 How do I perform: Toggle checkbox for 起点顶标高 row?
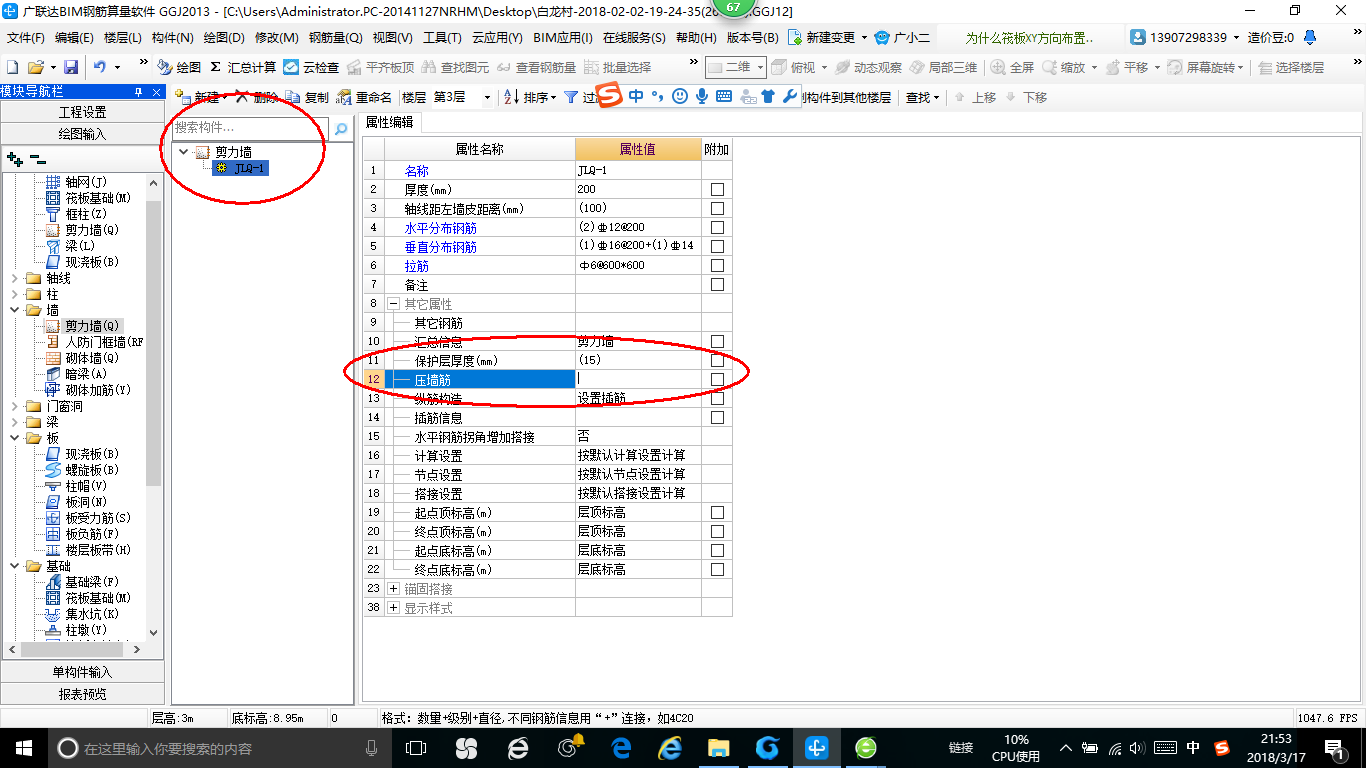tap(717, 512)
